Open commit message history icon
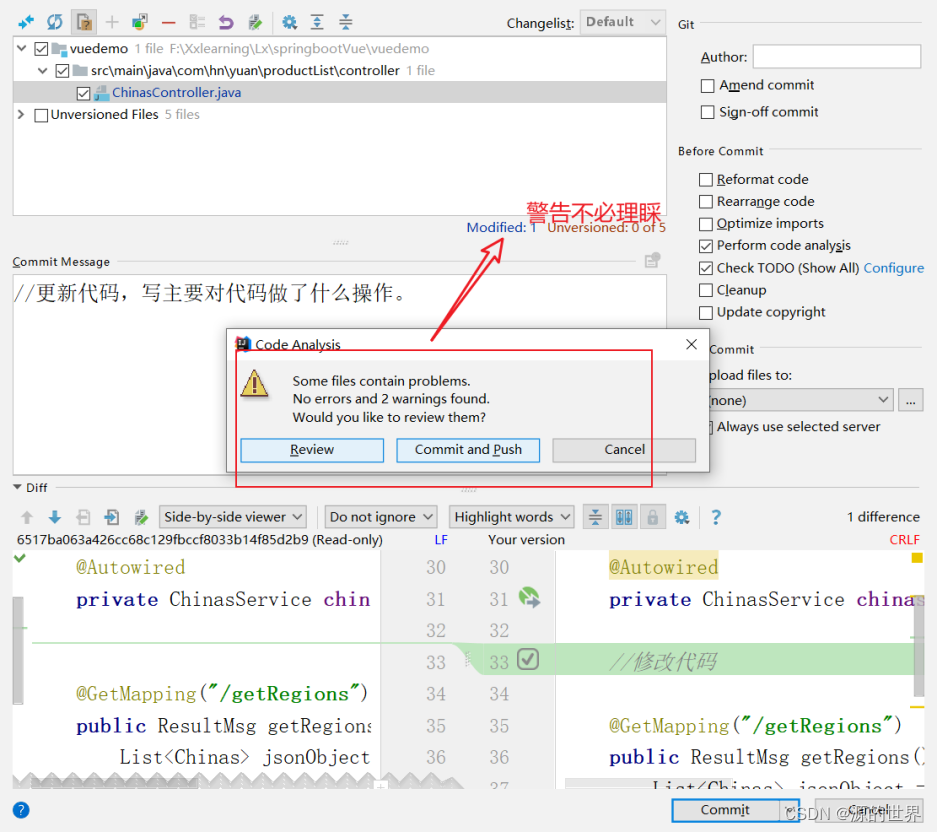The image size is (937, 832). point(652,261)
